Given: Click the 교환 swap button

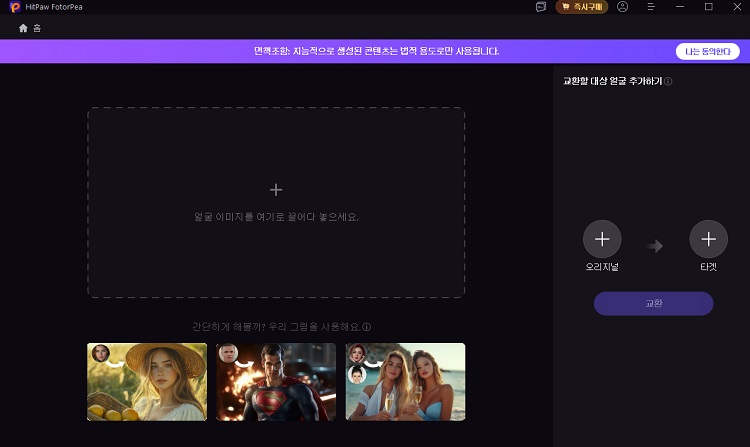Looking at the screenshot, I should pos(653,303).
